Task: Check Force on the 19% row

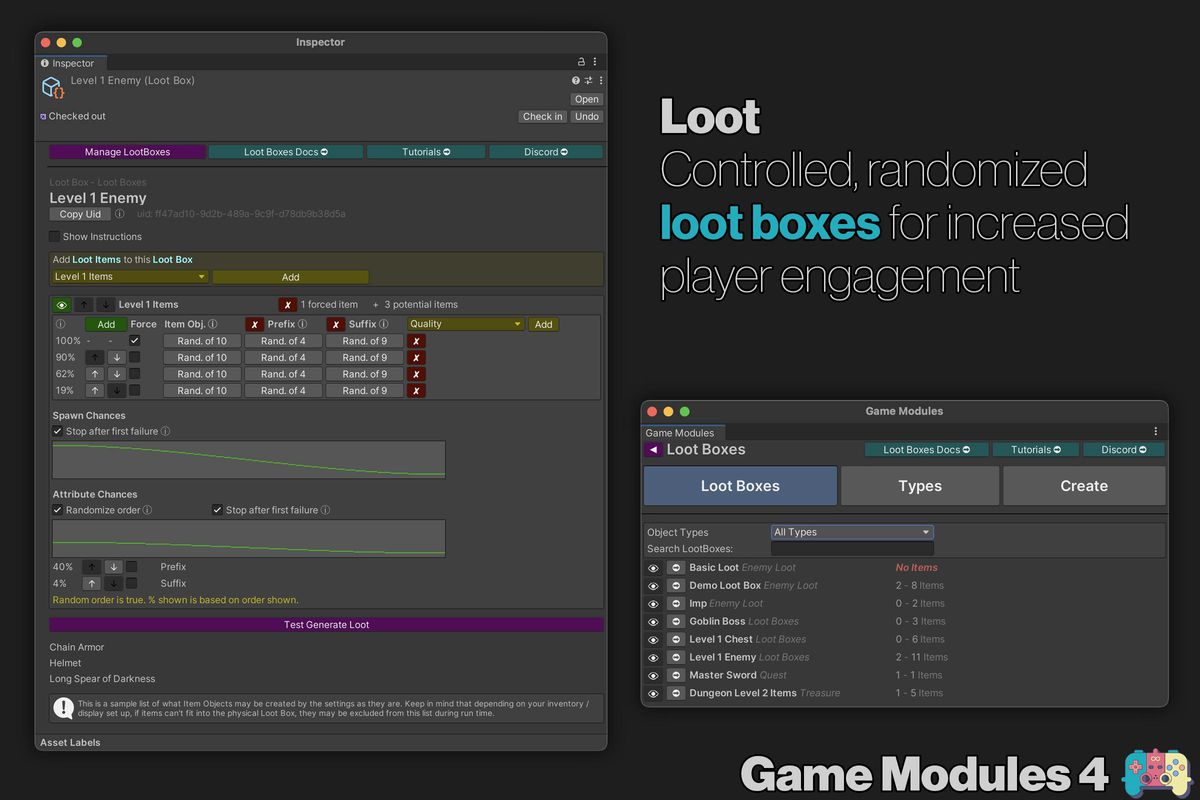Action: (x=135, y=391)
